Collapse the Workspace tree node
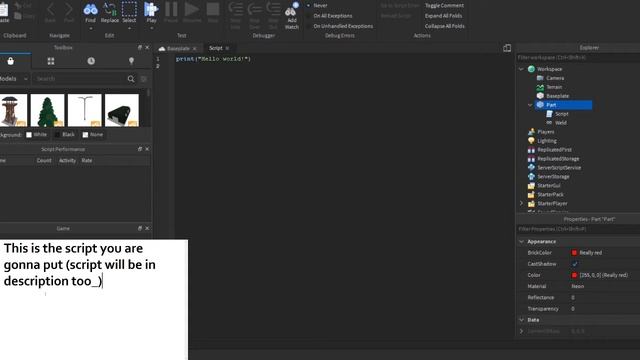This screenshot has height=360, width=640. click(x=521, y=69)
